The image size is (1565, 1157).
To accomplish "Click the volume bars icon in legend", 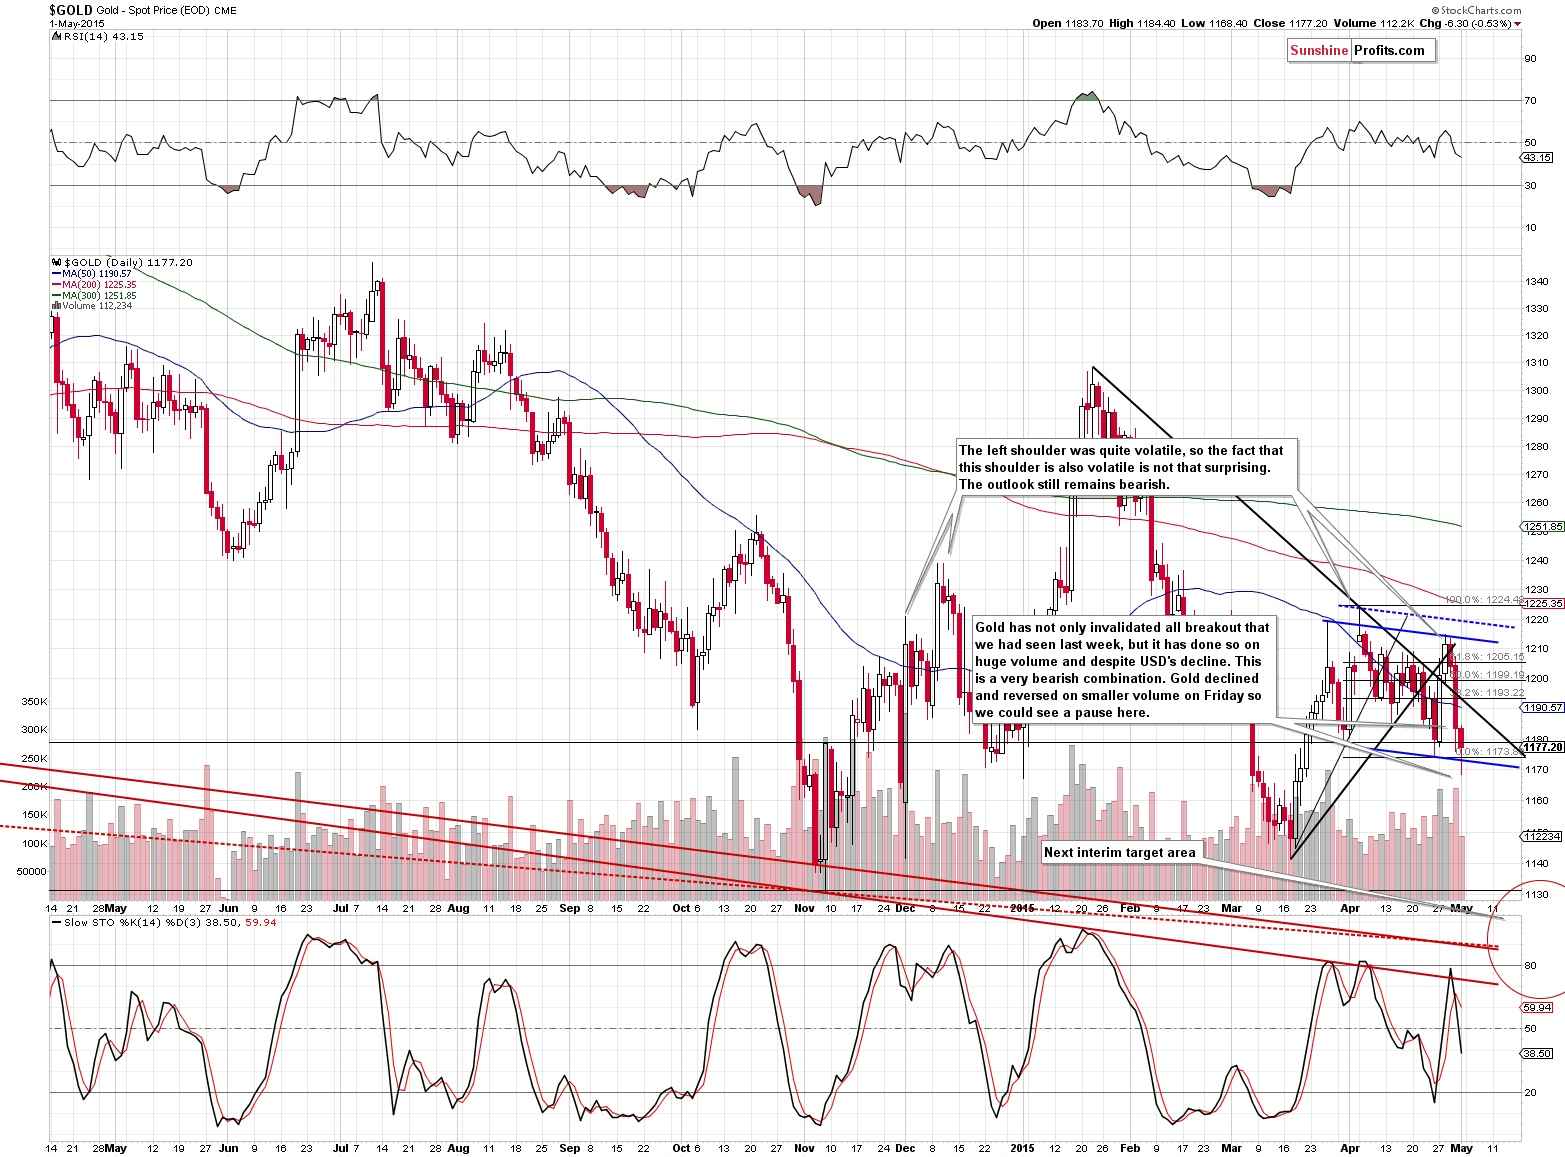I will click(54, 306).
